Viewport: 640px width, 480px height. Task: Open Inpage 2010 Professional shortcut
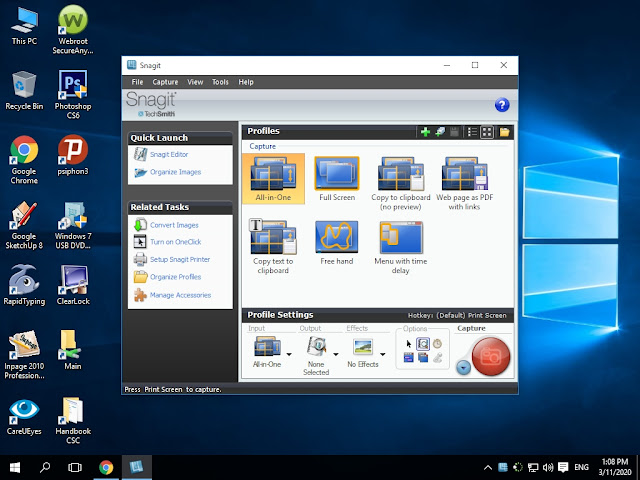pos(24,355)
